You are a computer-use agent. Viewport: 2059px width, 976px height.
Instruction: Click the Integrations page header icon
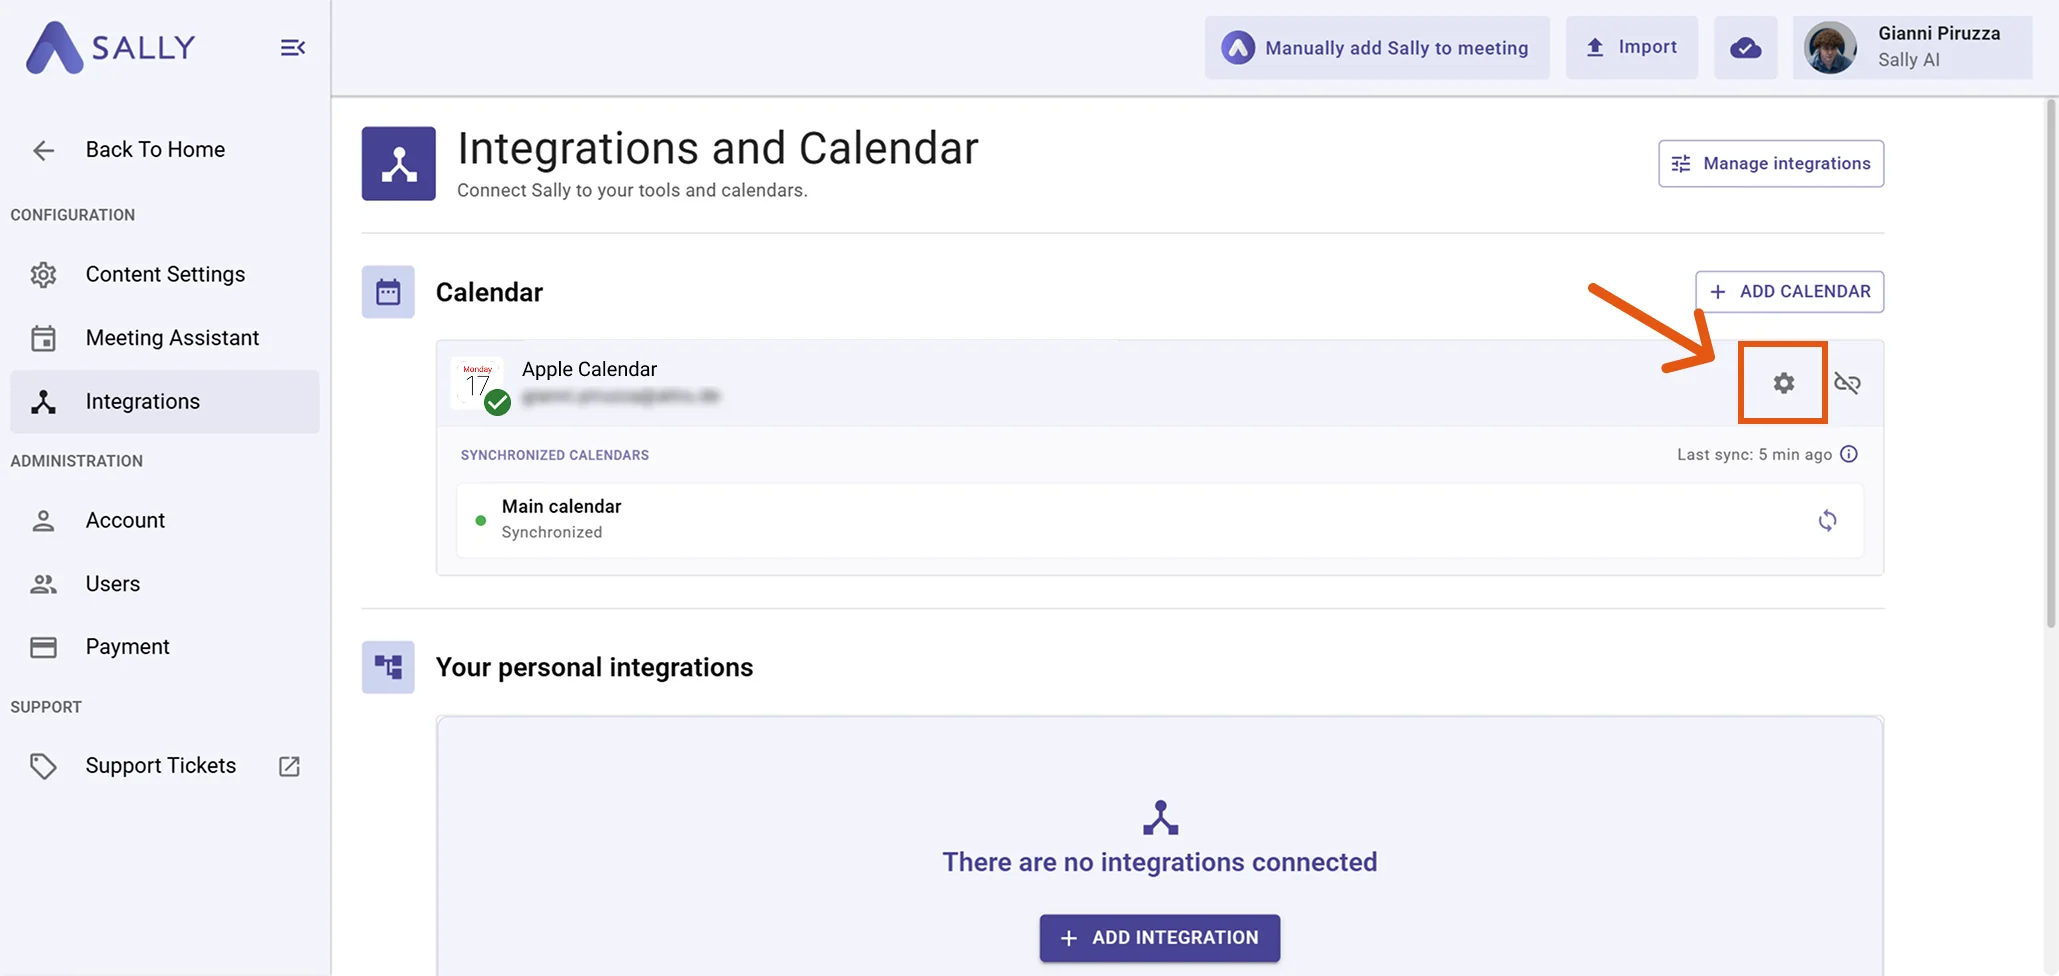tap(399, 163)
